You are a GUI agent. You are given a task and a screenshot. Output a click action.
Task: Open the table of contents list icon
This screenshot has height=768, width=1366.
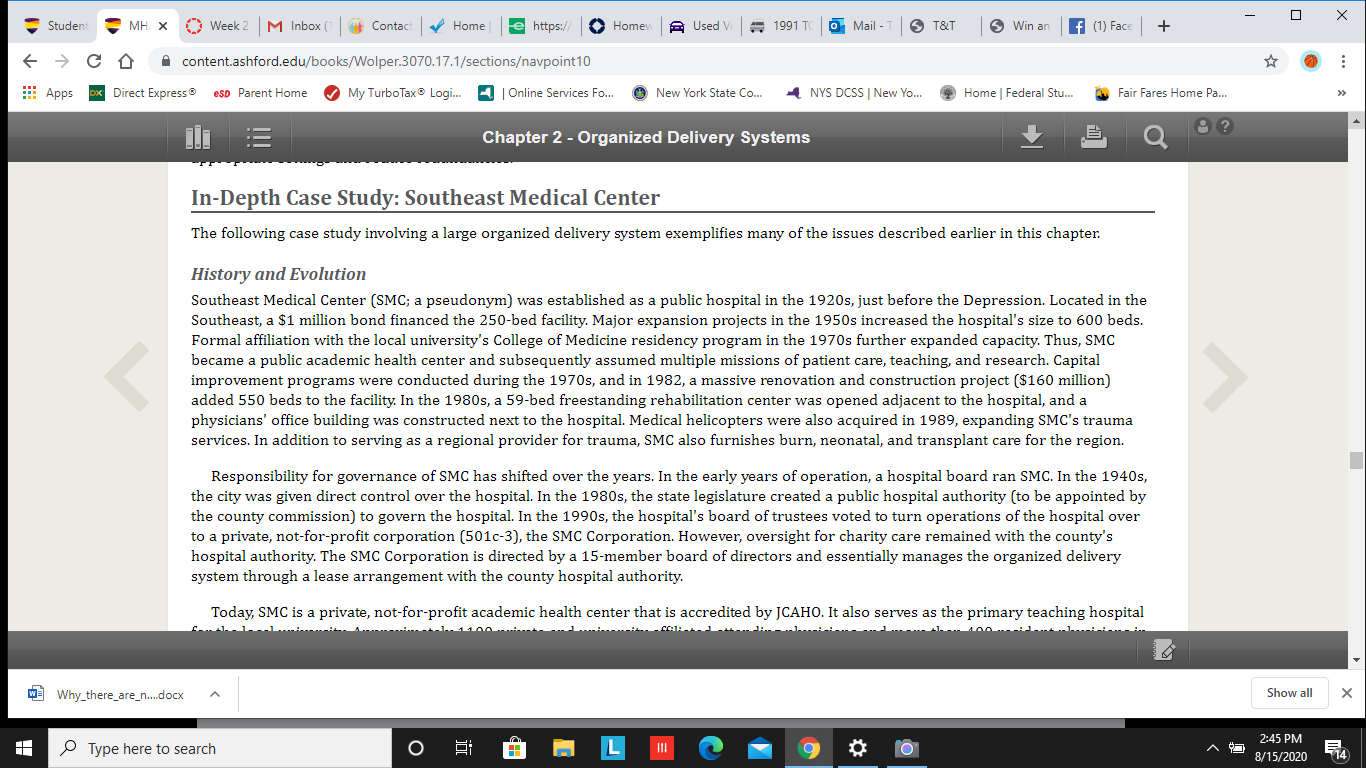pos(259,137)
